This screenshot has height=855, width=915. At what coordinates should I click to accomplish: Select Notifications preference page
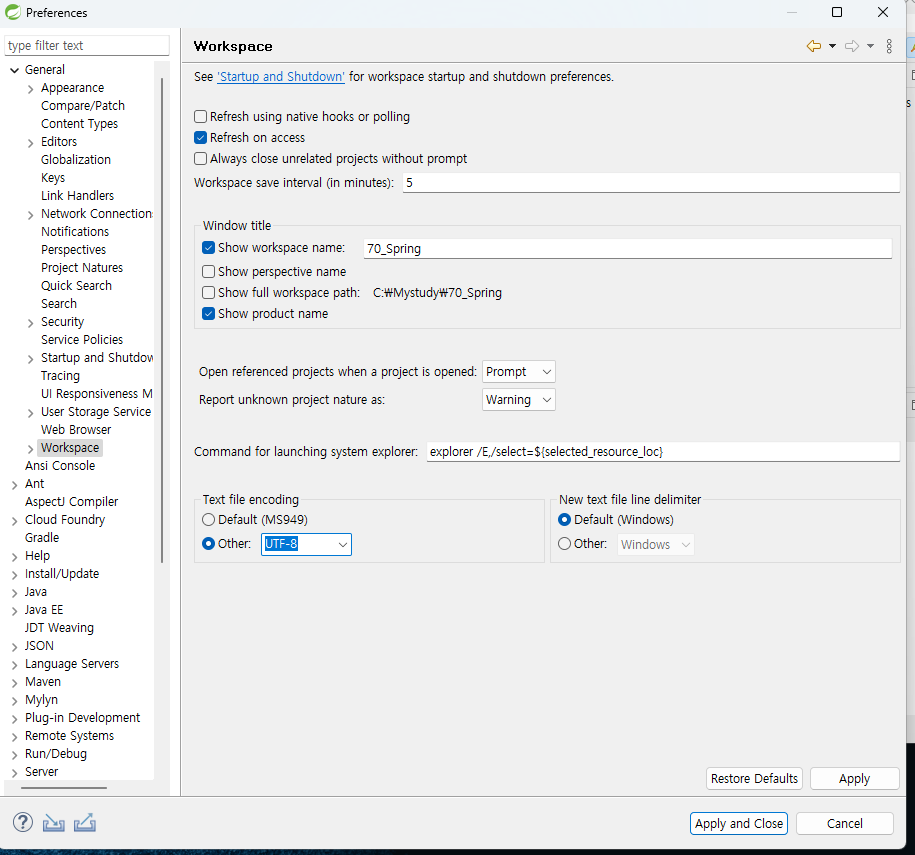[x=75, y=232]
